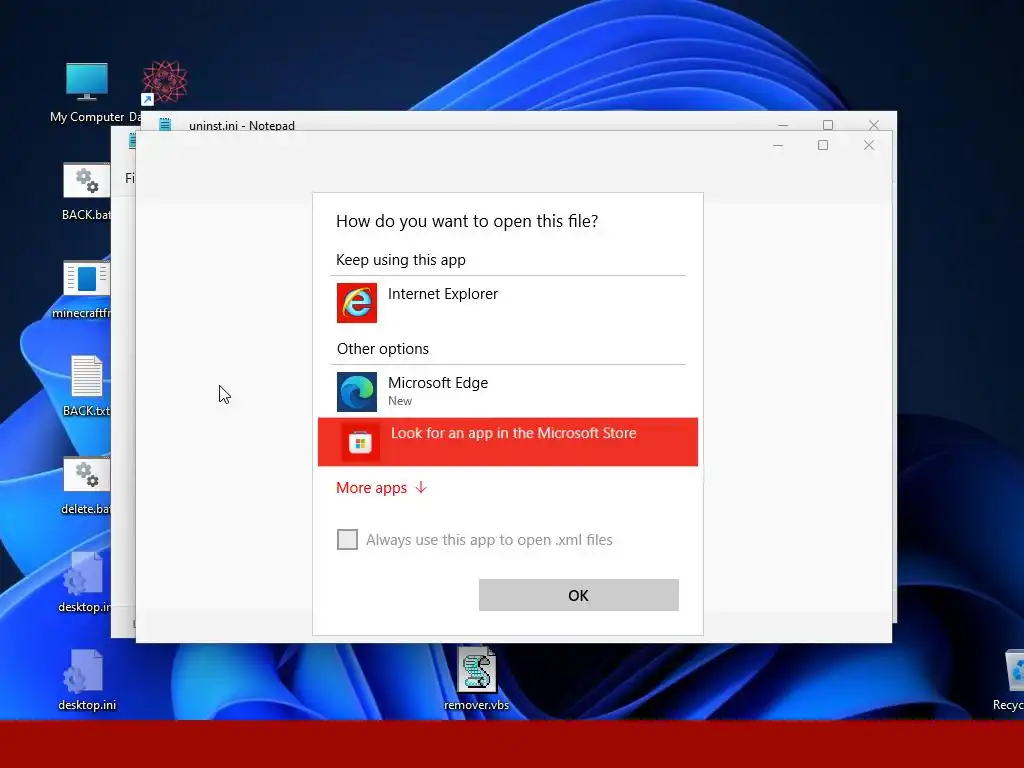Open My Computer desktop icon
Viewport: 1024px width, 768px height.
87,82
